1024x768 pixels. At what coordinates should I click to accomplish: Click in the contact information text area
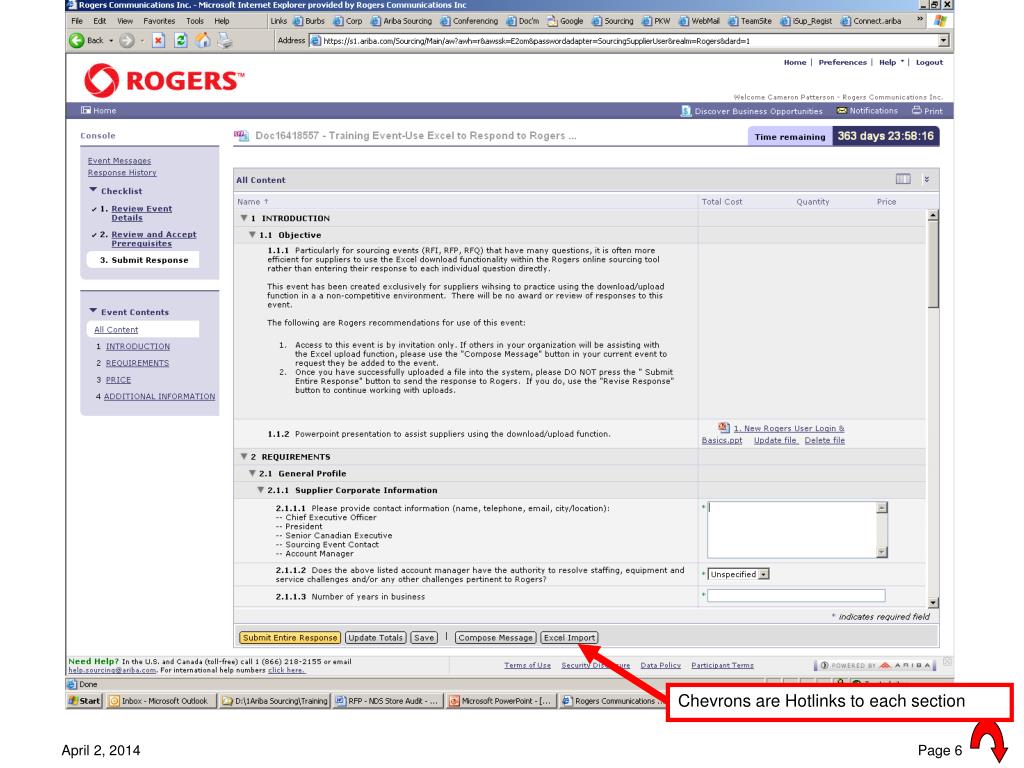coord(792,530)
